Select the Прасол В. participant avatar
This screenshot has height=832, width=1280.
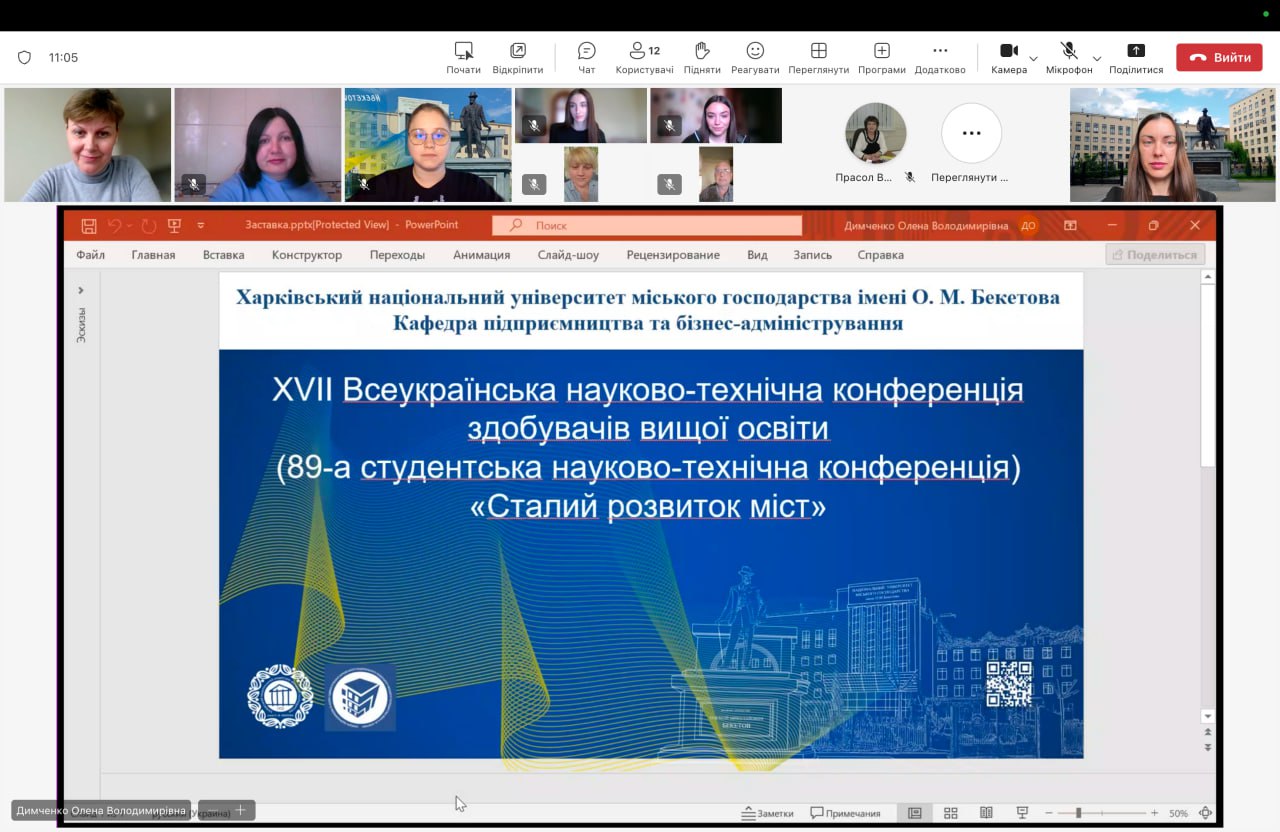pyautogui.click(x=876, y=133)
